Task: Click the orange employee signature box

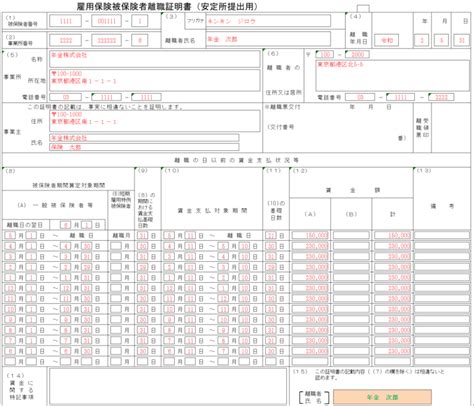Action: [x=382, y=397]
